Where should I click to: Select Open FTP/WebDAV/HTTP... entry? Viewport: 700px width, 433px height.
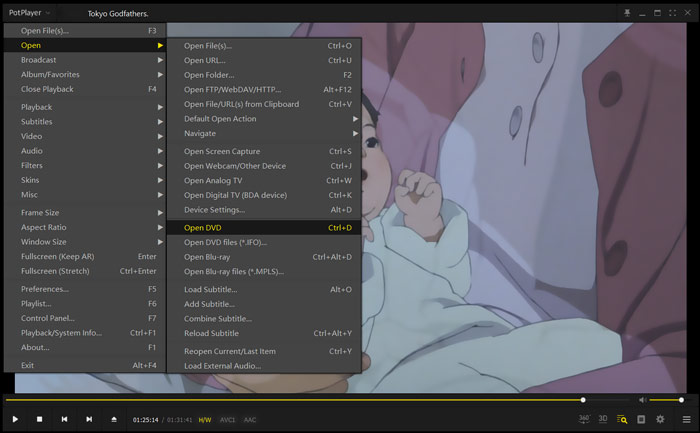coord(264,89)
